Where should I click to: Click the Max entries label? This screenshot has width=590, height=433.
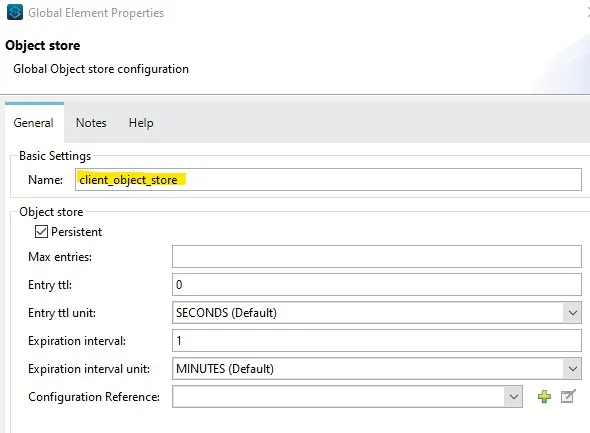point(60,257)
